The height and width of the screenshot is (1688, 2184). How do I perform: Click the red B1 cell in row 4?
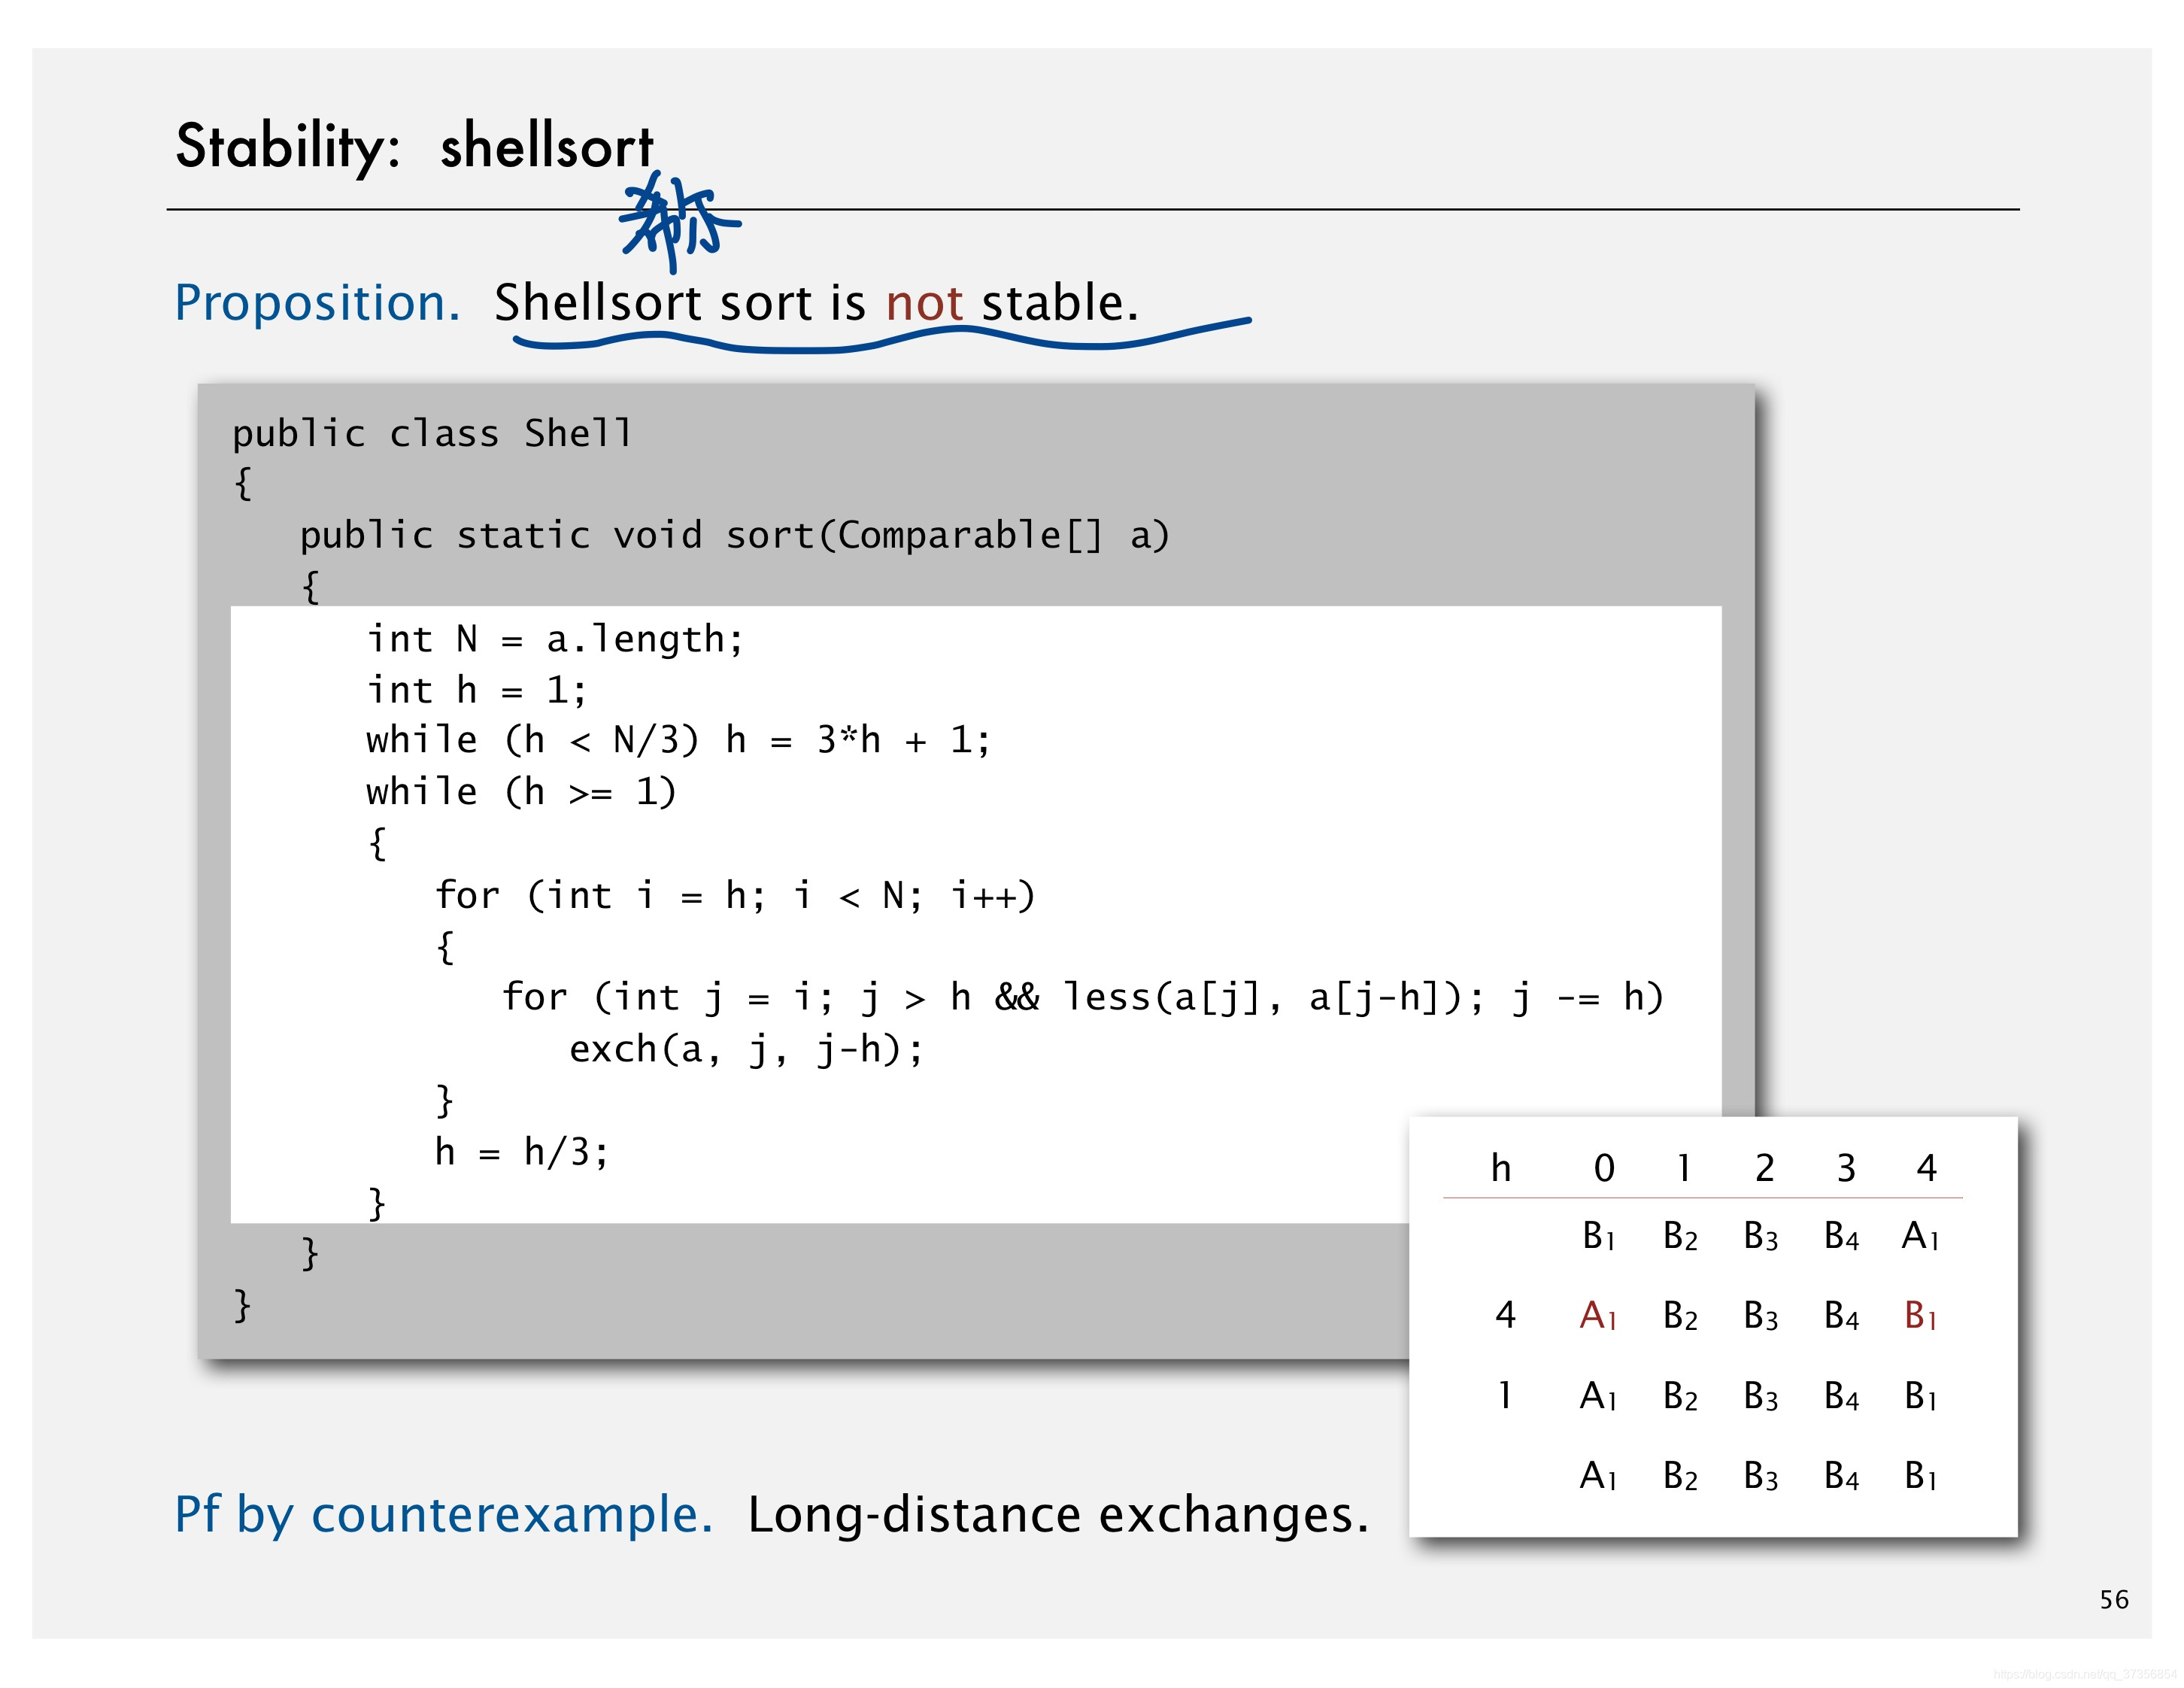(1920, 1314)
